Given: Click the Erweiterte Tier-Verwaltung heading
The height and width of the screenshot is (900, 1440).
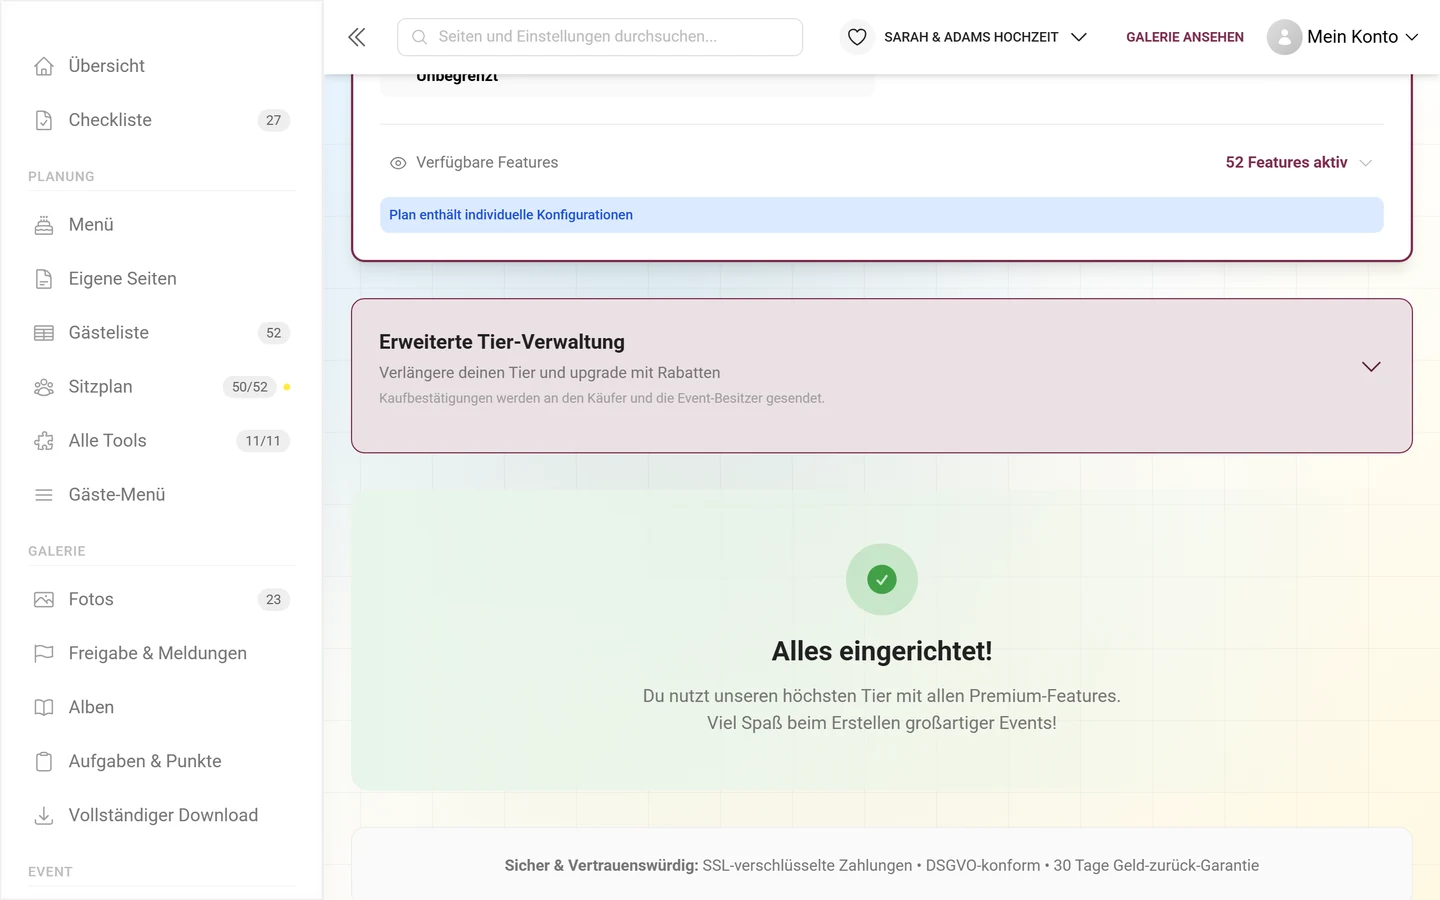Looking at the screenshot, I should 502,342.
